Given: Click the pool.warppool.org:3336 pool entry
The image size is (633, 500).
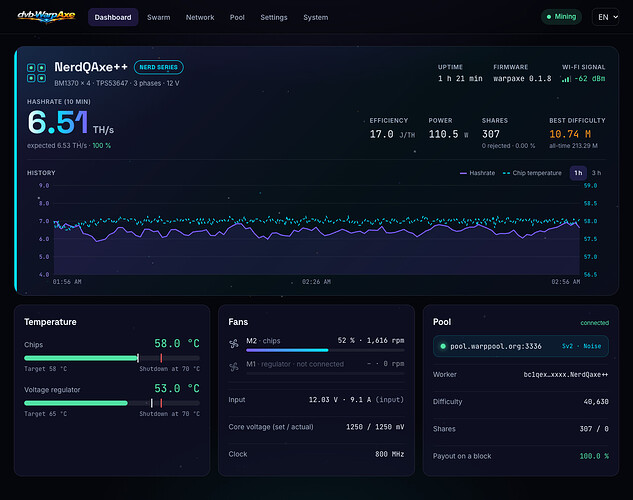Looking at the screenshot, I should 520,346.
